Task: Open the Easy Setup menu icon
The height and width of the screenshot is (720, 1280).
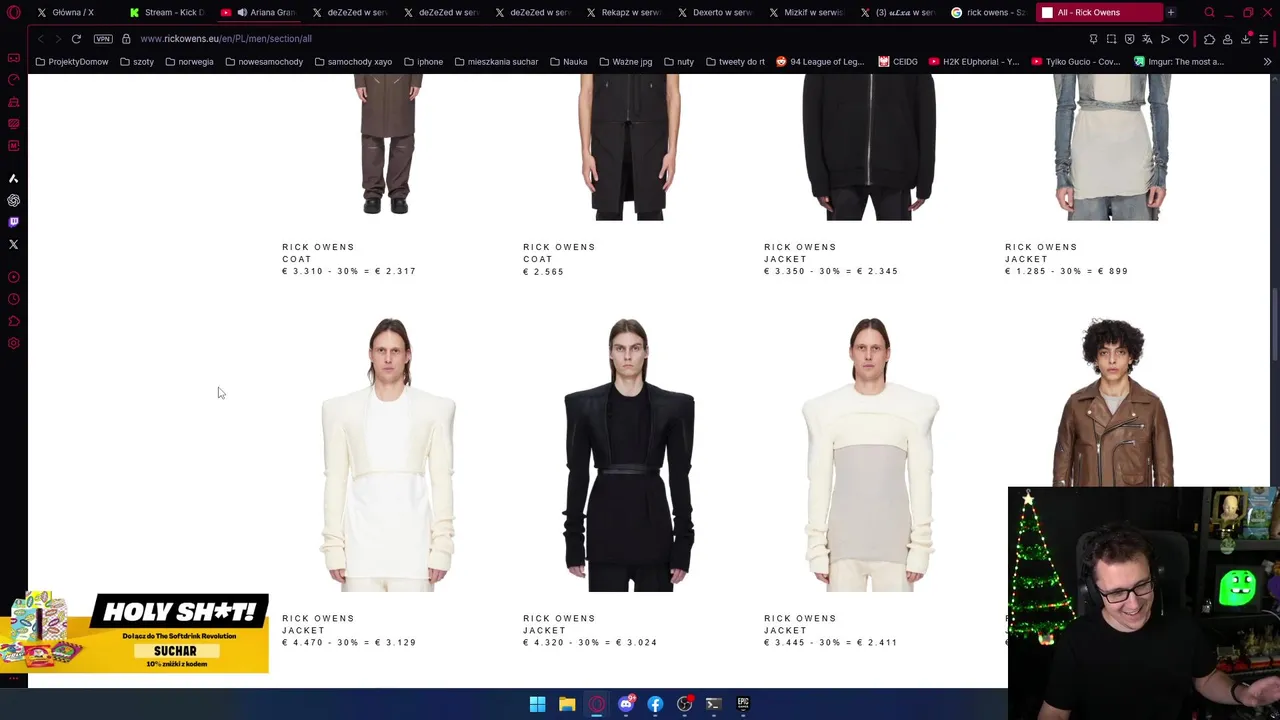Action: pyautogui.click(x=1264, y=39)
